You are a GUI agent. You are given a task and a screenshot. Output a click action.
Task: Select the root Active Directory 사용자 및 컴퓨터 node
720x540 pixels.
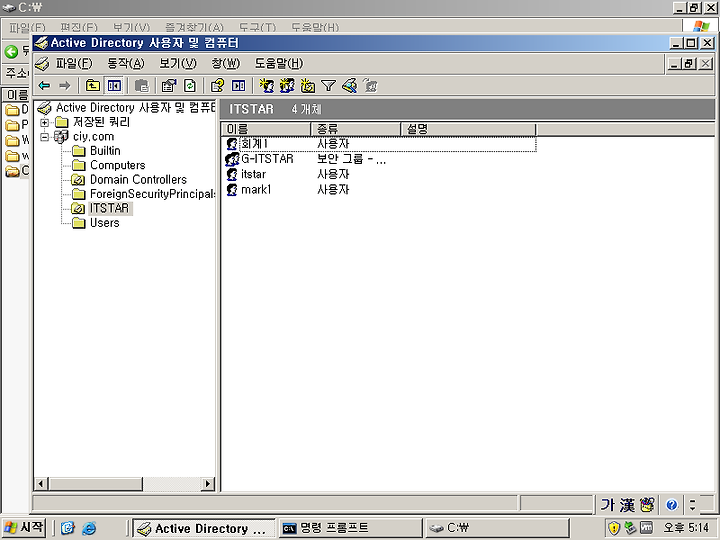(135, 108)
